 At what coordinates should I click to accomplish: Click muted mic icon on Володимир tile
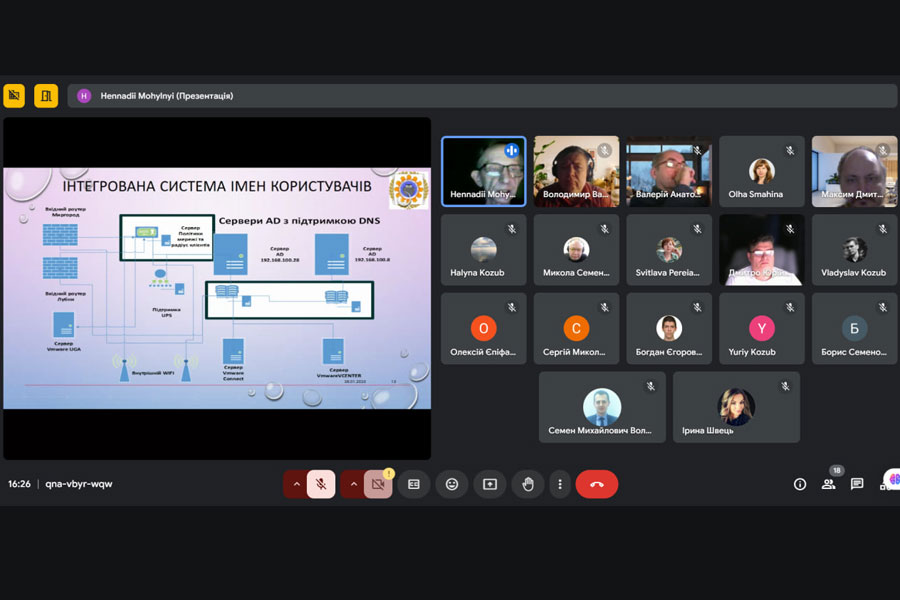(604, 150)
